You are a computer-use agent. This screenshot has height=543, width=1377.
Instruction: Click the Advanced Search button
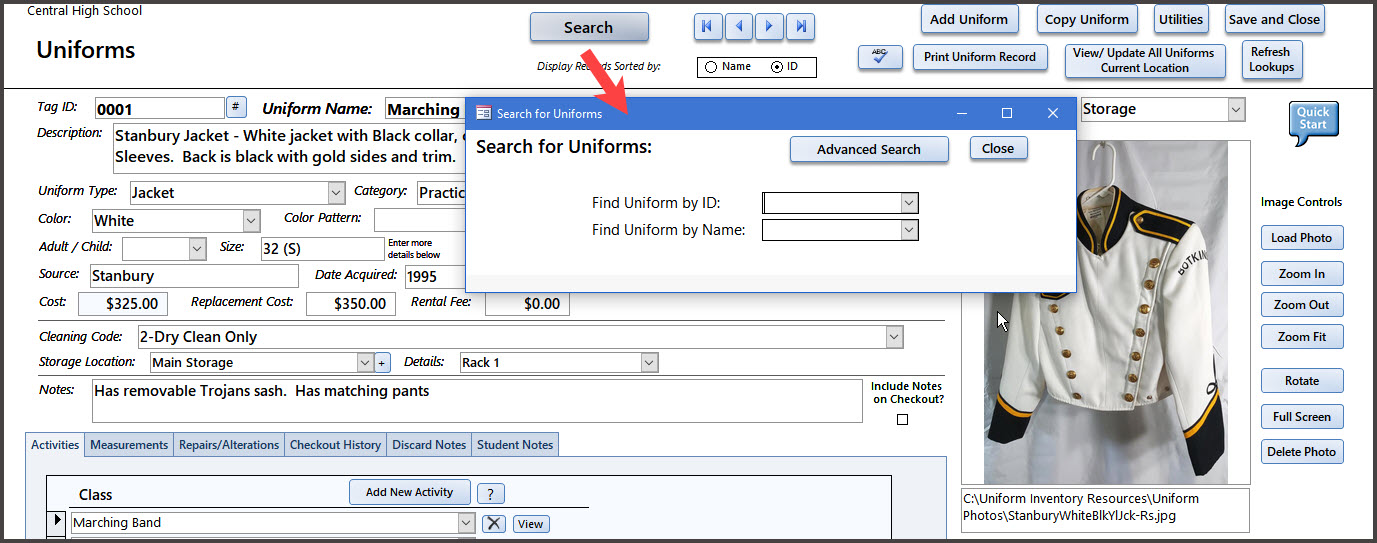[x=868, y=149]
